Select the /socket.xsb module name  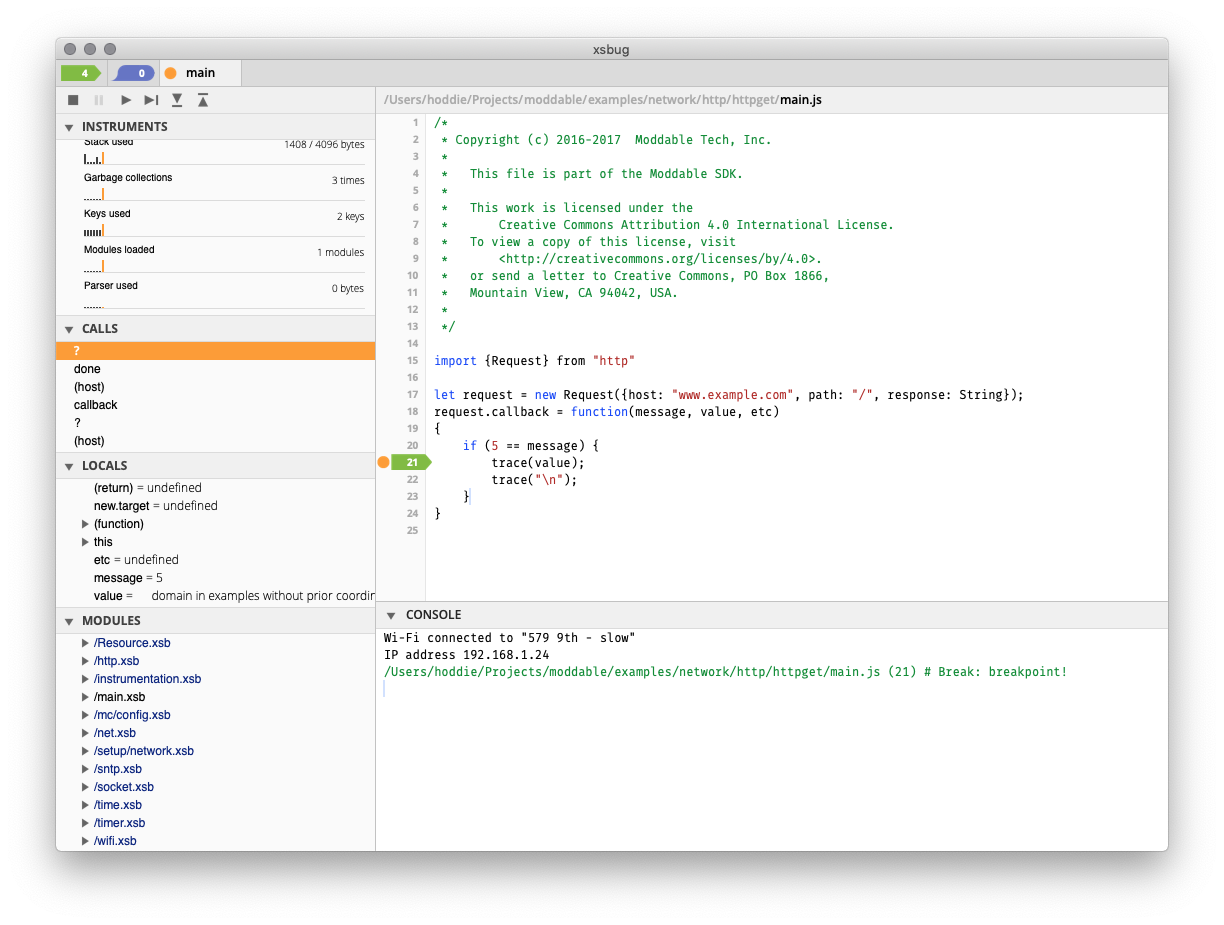[124, 787]
